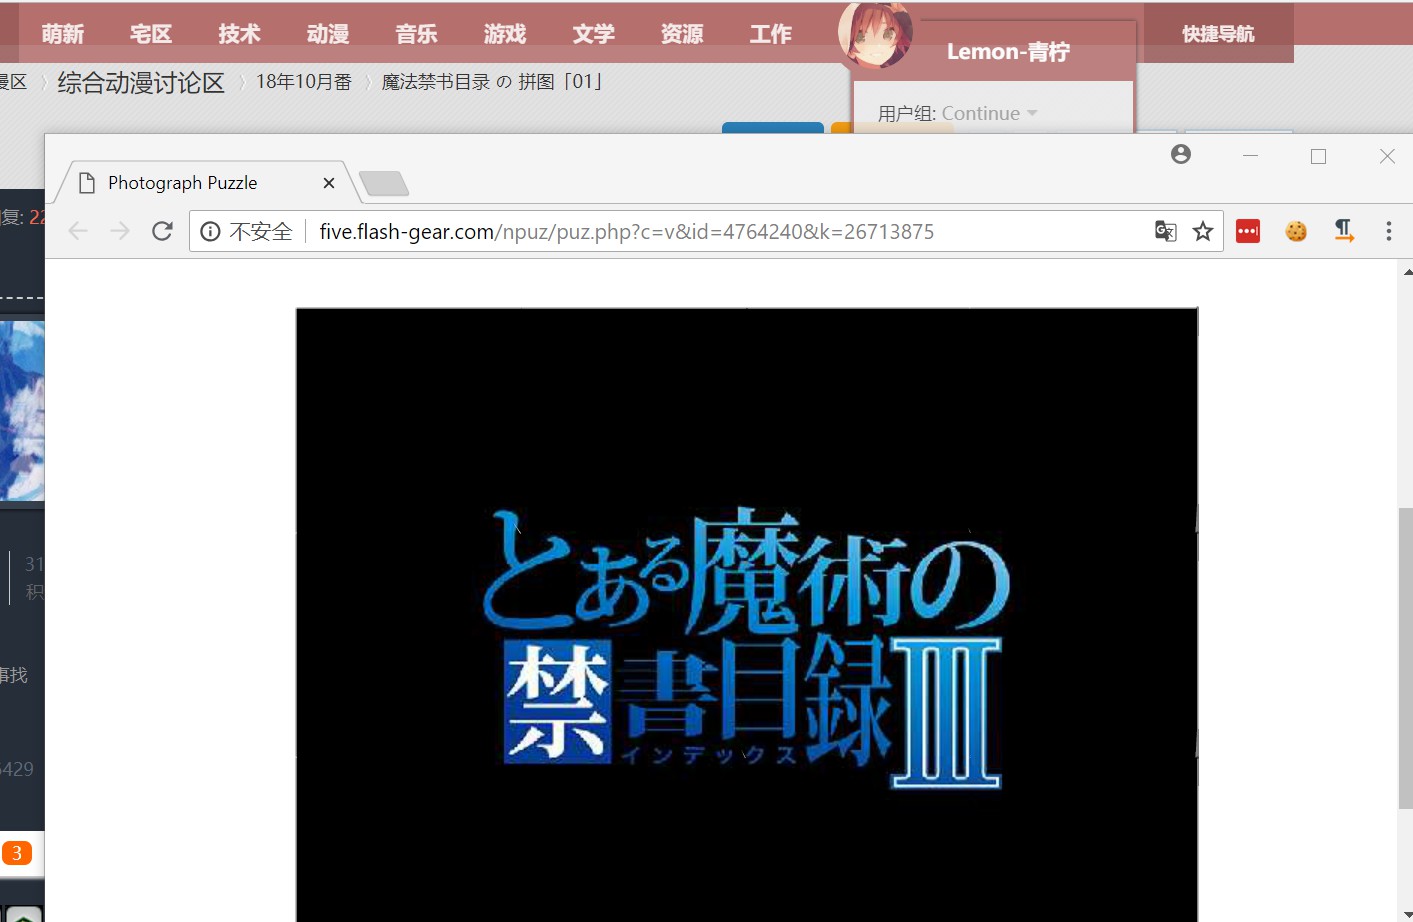Screen dimensions: 1413x922
Task: Close the Photograph Puzzle tab
Action: [329, 183]
